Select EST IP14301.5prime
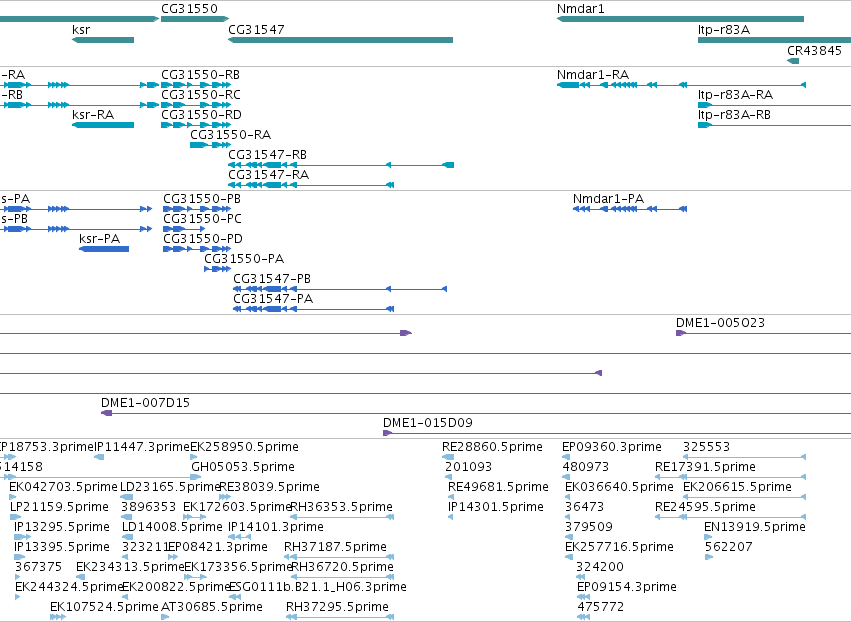This screenshot has width=851, height=622. 496,507
